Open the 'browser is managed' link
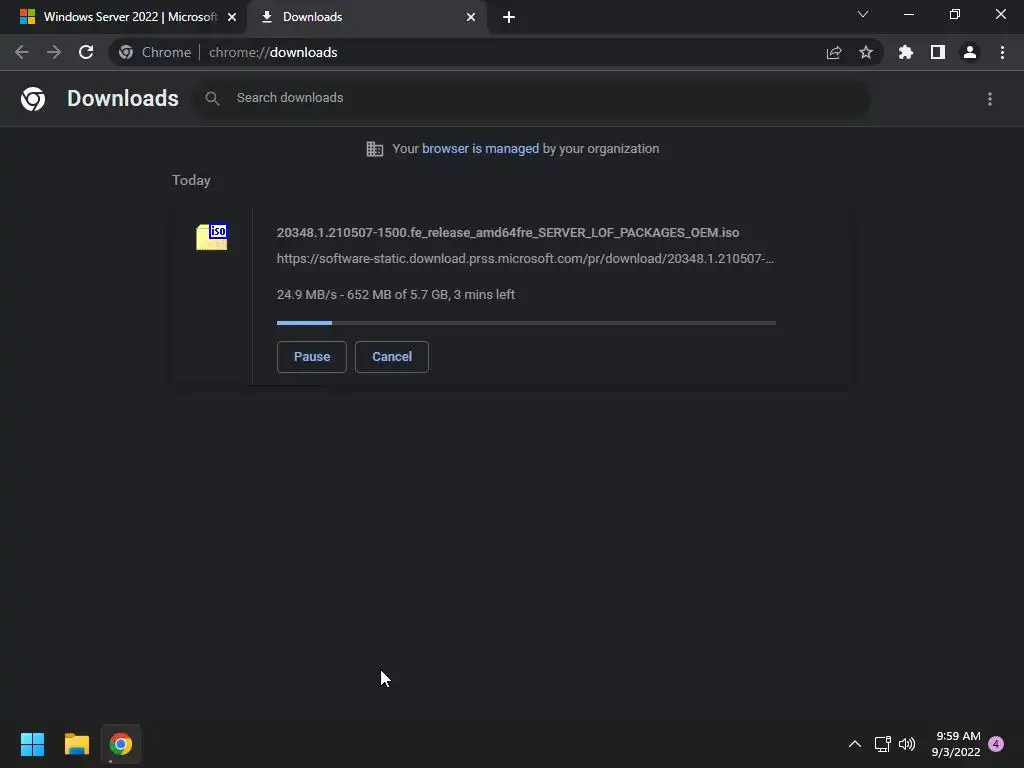The image size is (1024, 768). click(481, 149)
